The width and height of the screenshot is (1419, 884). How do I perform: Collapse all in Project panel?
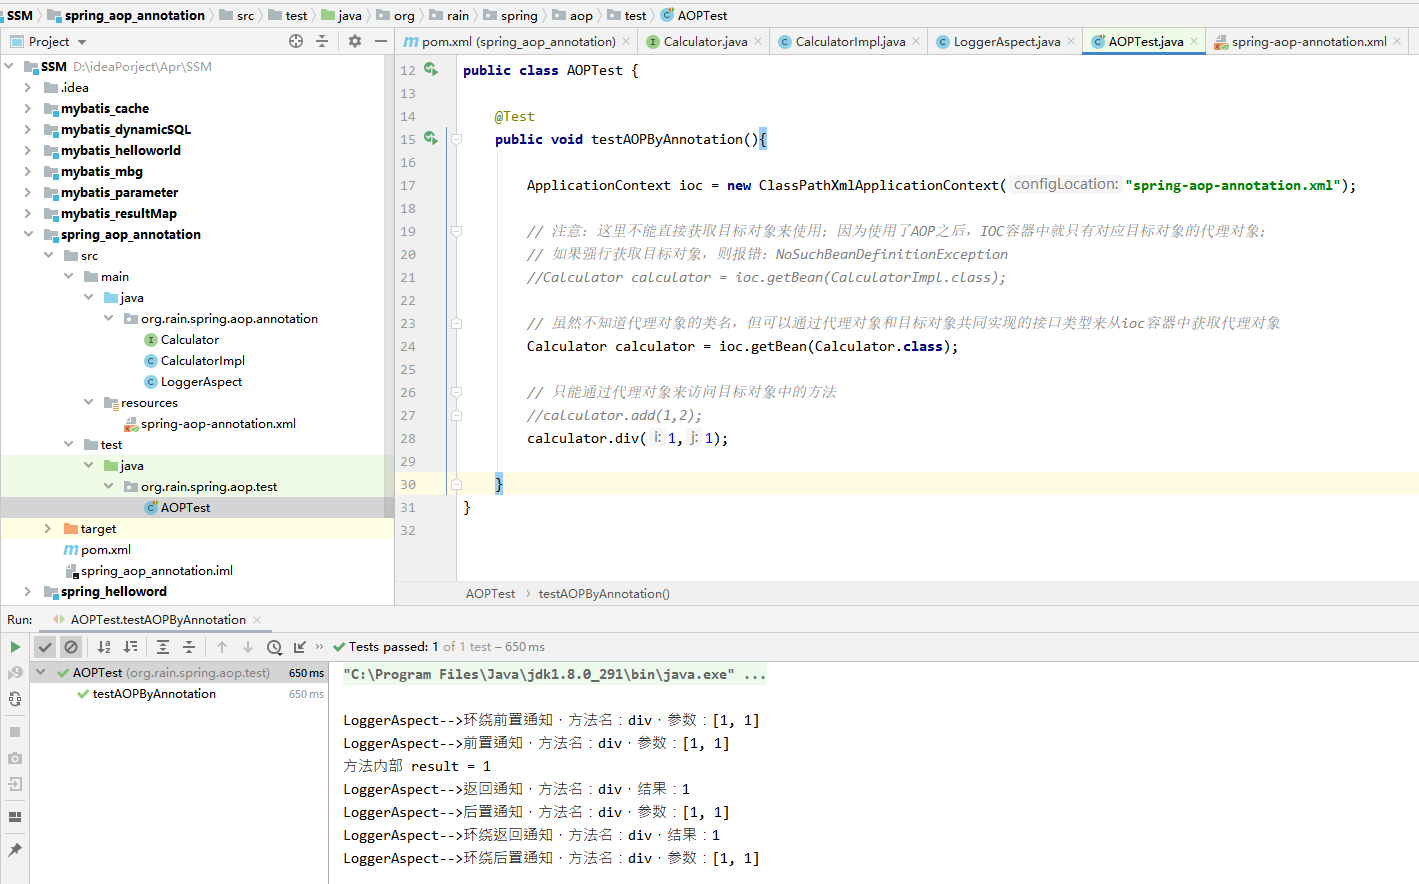322,41
